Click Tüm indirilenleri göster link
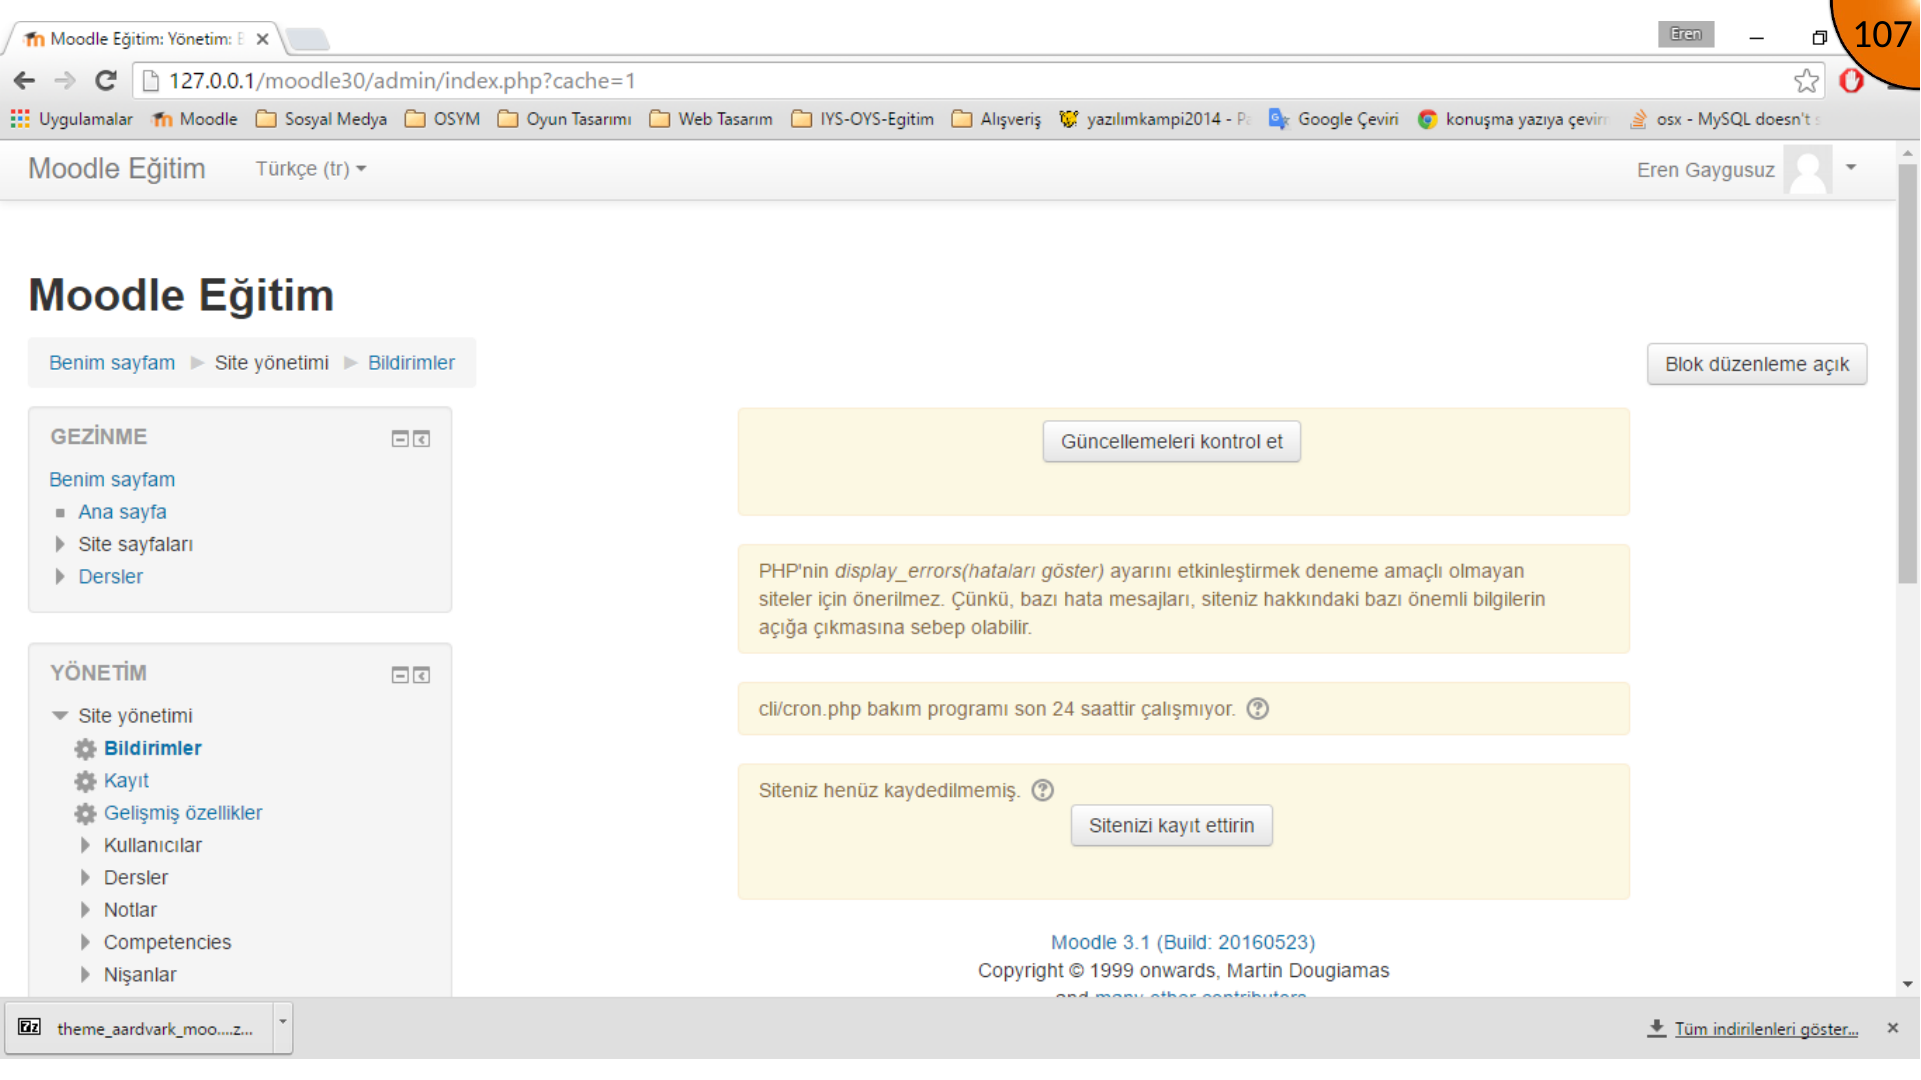This screenshot has width=1921, height=1080. click(1766, 1029)
